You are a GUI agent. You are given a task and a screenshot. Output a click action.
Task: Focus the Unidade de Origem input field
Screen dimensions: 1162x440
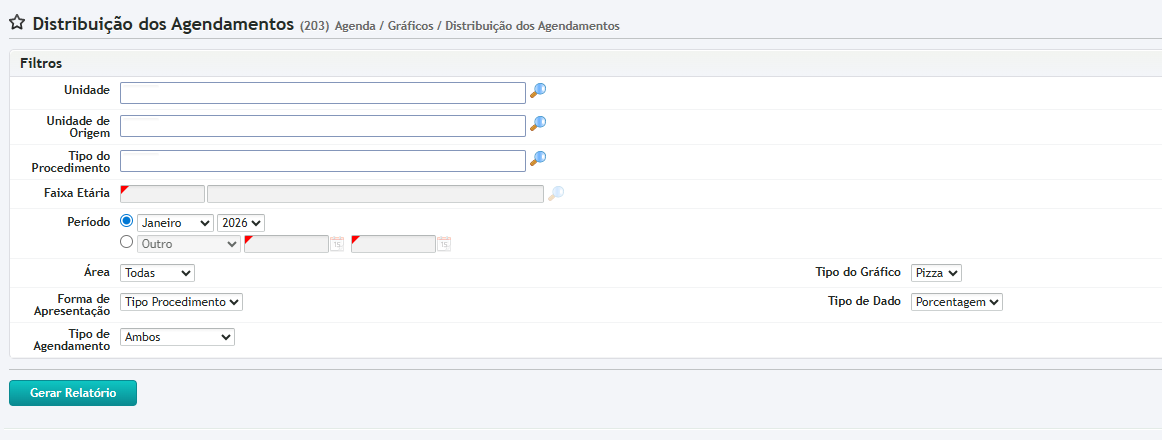click(322, 126)
